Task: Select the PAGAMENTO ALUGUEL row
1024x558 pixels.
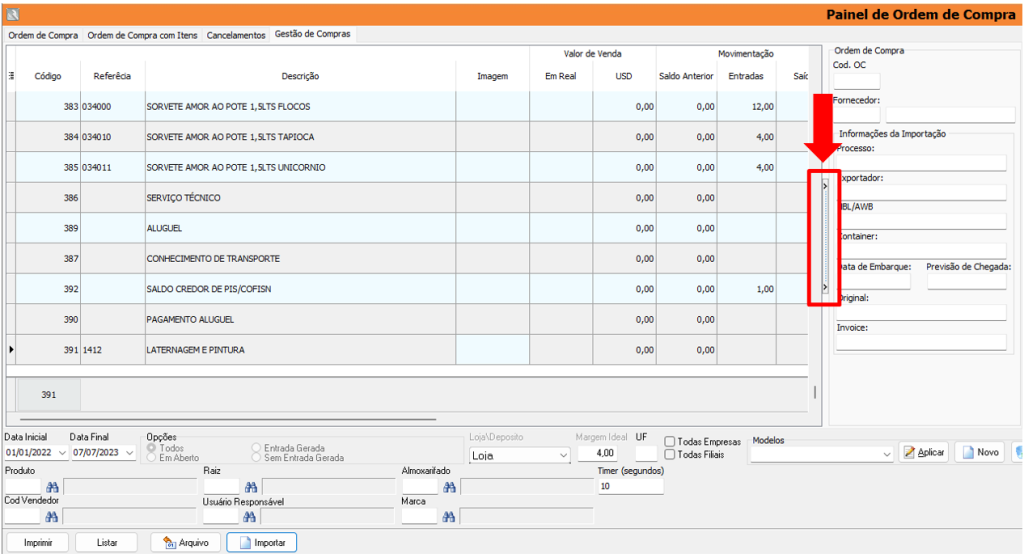Action: [408, 320]
